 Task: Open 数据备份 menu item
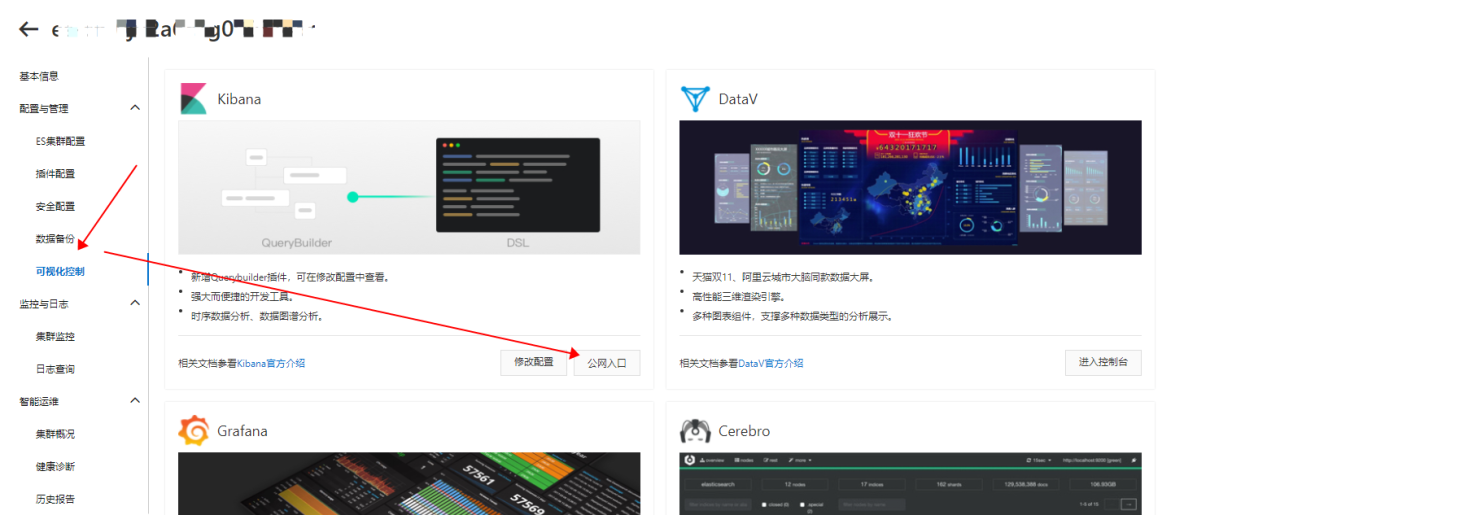click(x=55, y=238)
